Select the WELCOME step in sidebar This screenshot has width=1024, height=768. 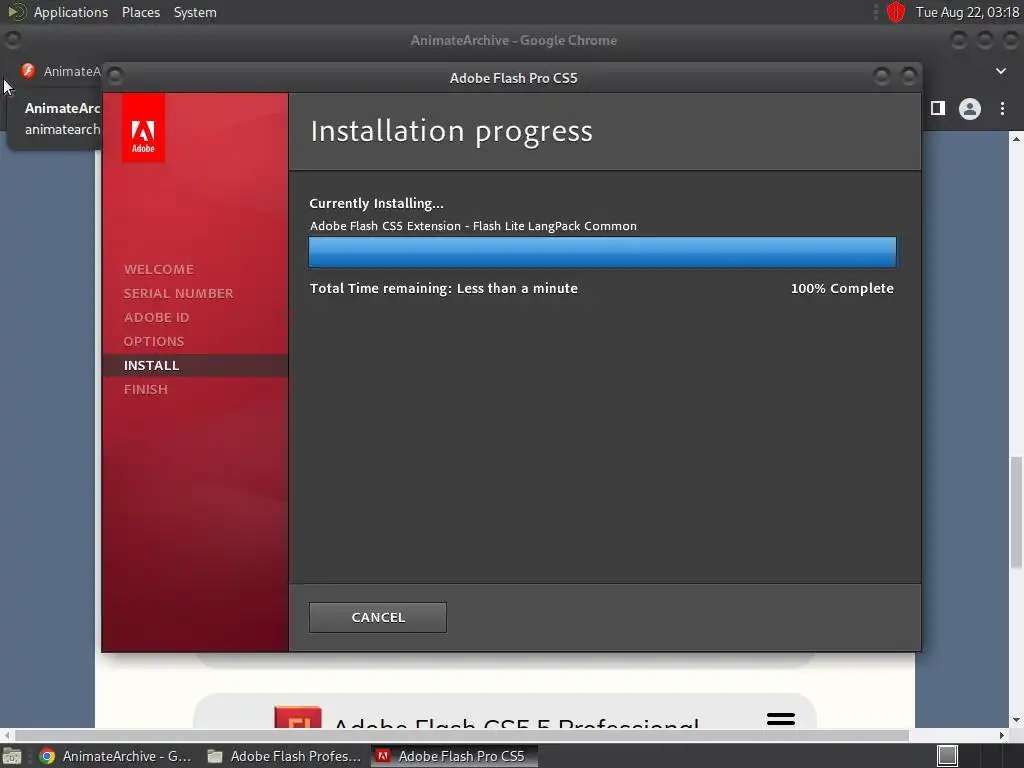(159, 269)
